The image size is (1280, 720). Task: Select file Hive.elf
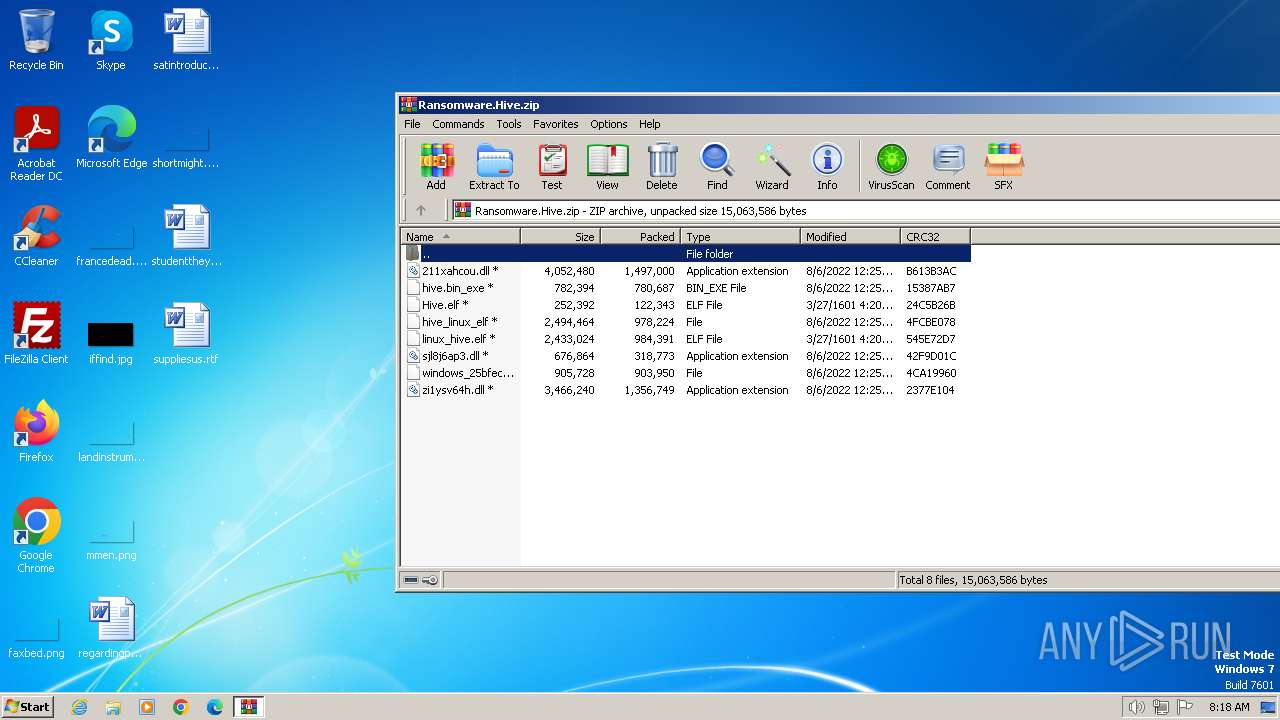click(686, 305)
